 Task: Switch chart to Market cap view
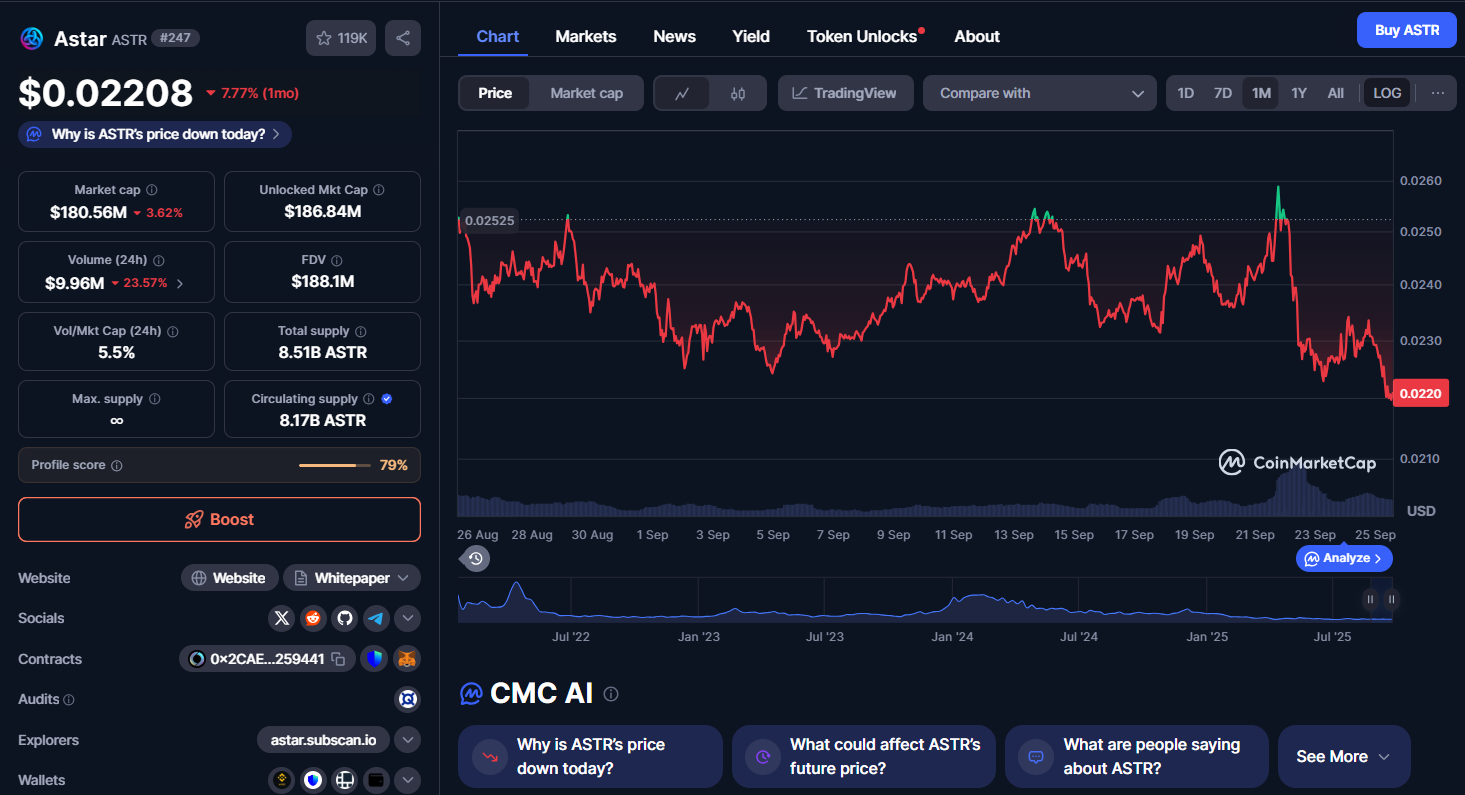586,93
